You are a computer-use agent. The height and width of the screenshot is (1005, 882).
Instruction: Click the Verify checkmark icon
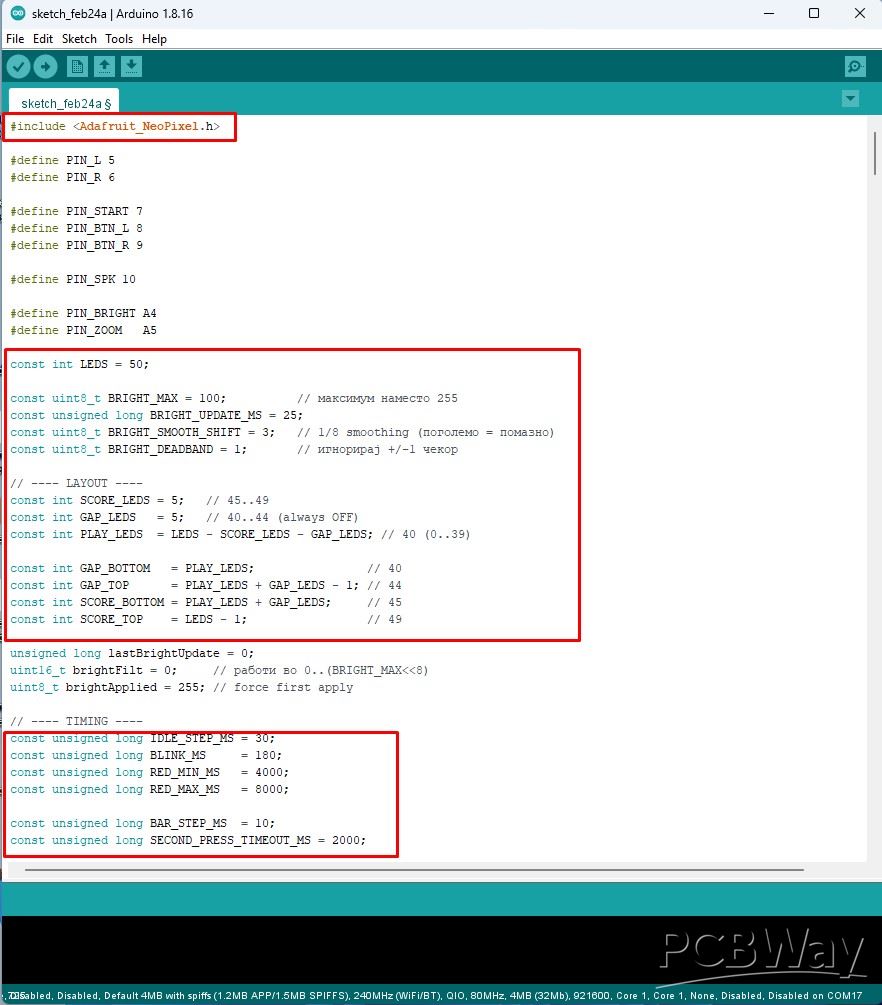(x=19, y=67)
